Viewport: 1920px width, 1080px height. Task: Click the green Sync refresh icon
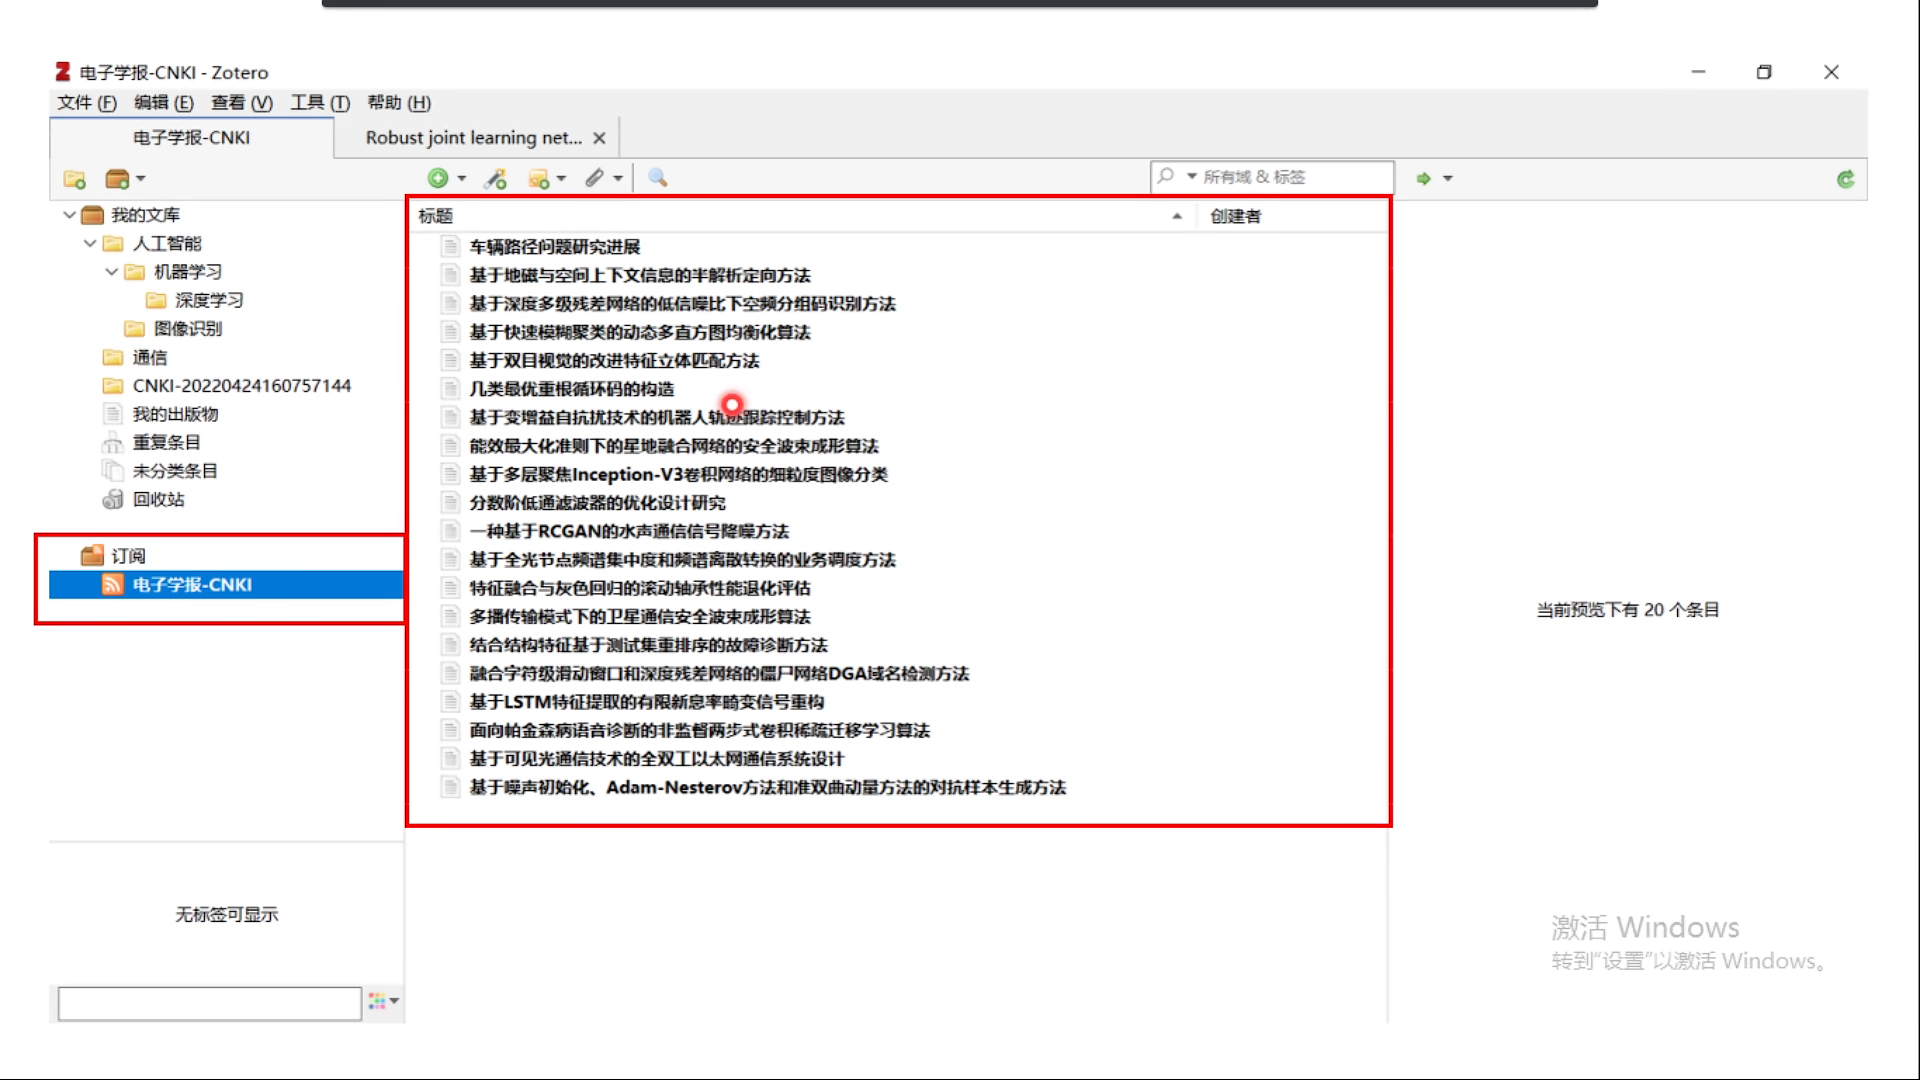tap(1845, 179)
